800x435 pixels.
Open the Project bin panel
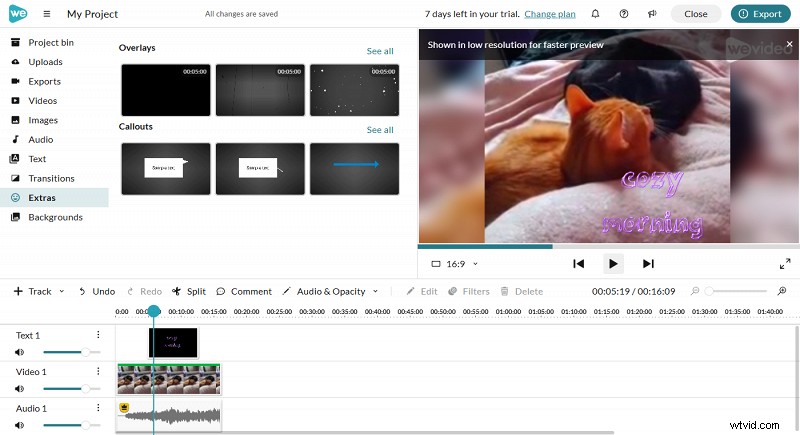tap(54, 42)
